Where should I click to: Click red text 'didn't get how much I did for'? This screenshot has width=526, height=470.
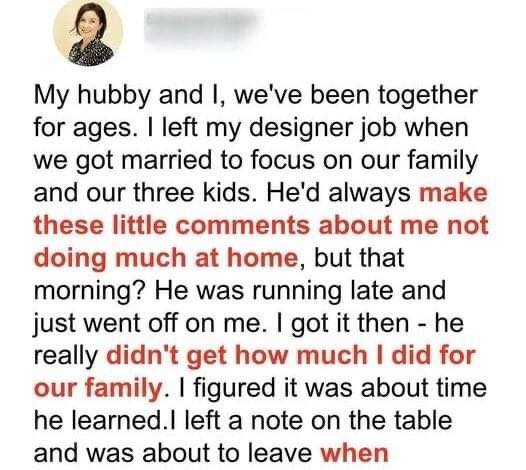291,356
